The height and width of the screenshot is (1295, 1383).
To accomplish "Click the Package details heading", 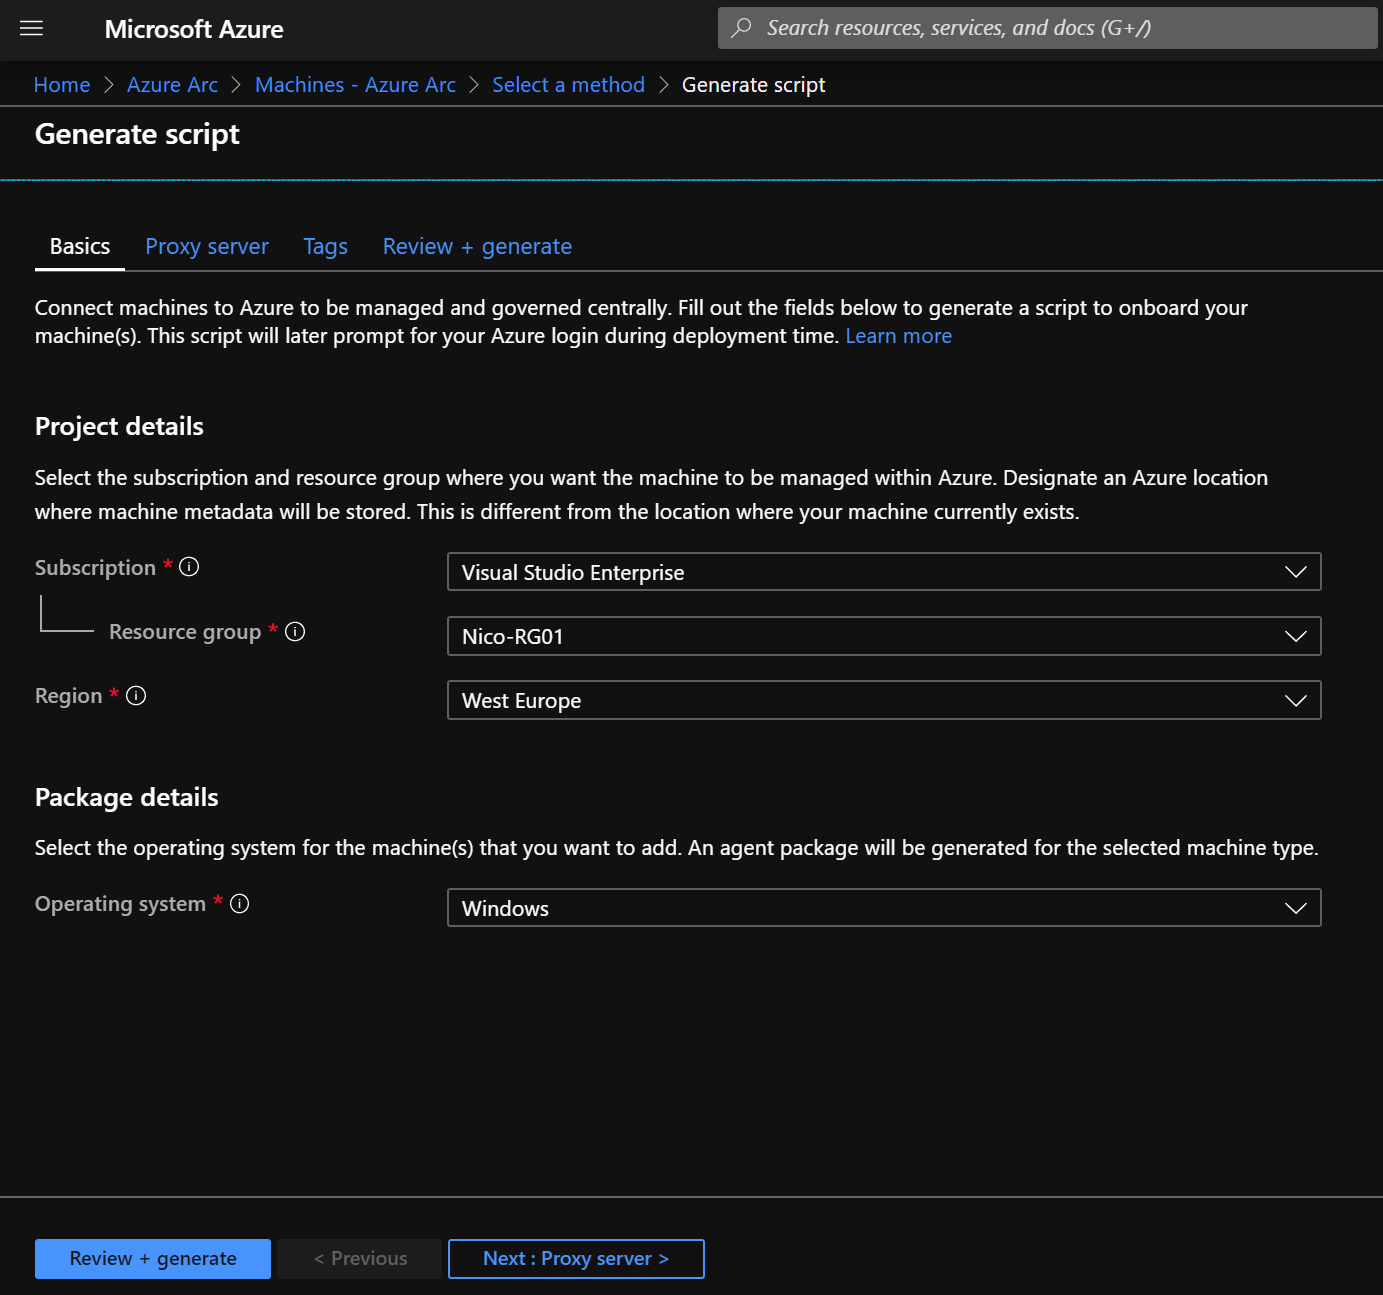I will click(x=127, y=797).
